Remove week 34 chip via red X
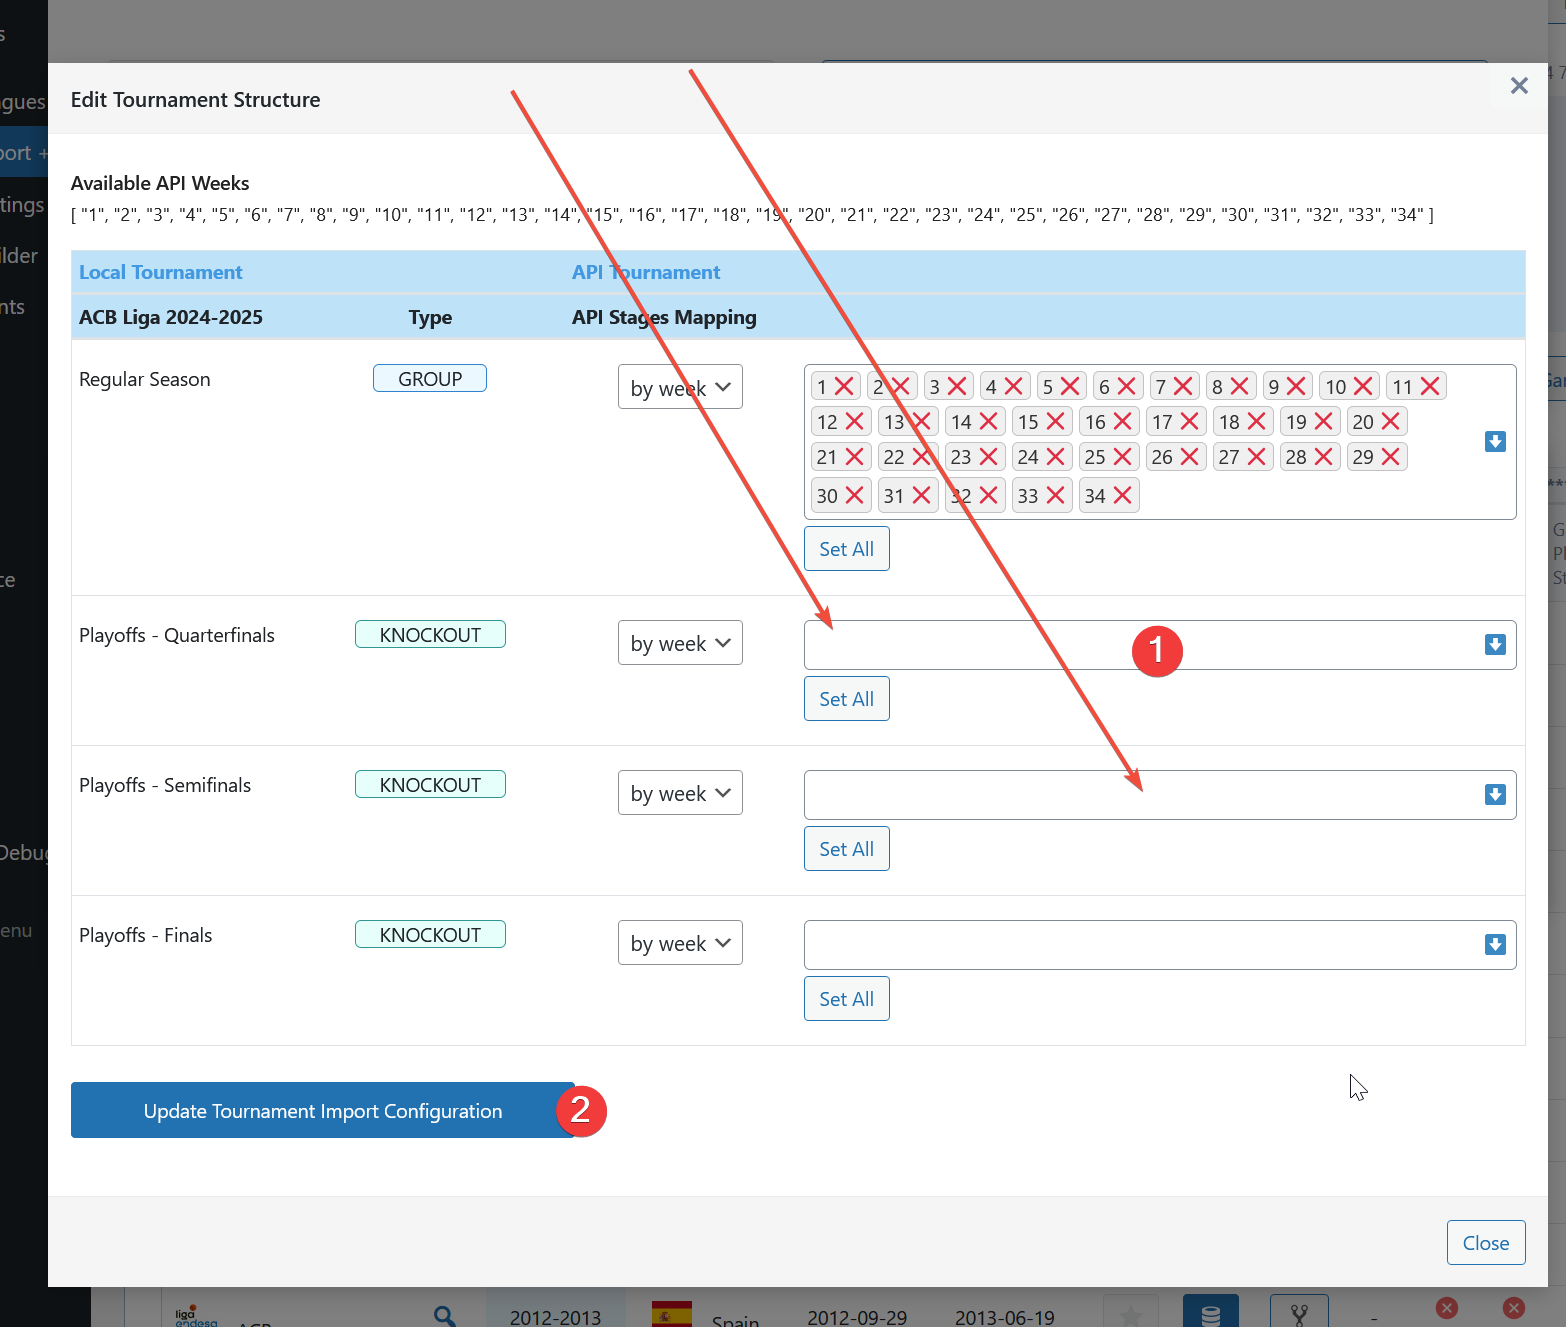Image resolution: width=1566 pixels, height=1327 pixels. click(1123, 495)
